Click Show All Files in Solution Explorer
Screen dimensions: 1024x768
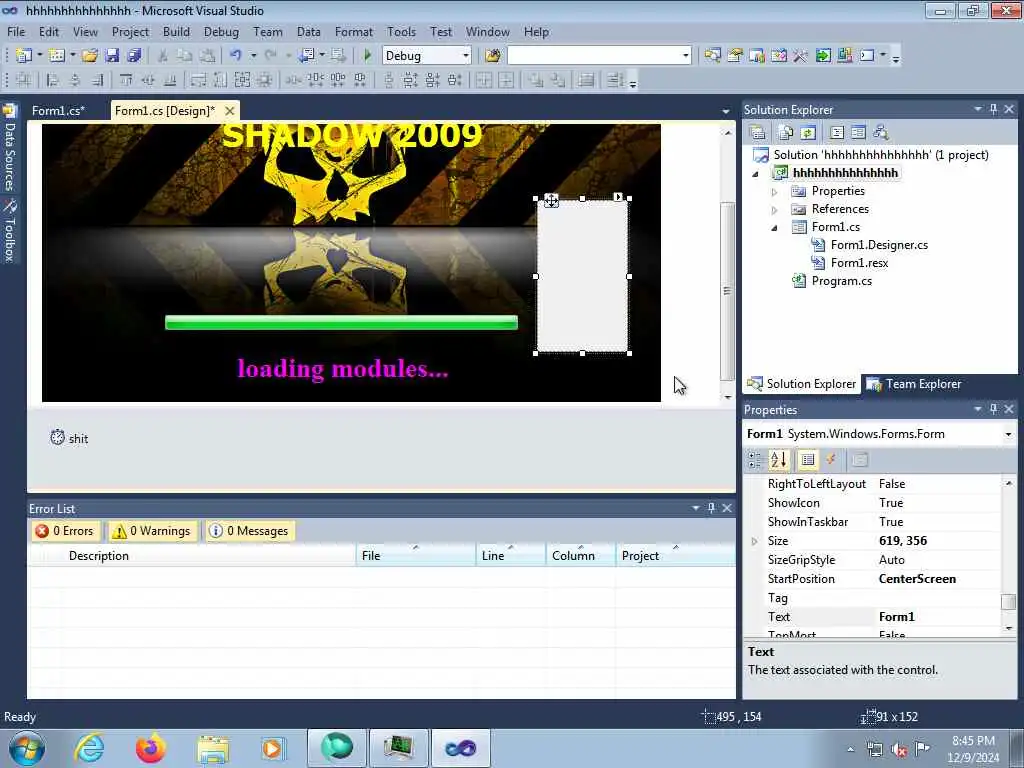click(786, 133)
